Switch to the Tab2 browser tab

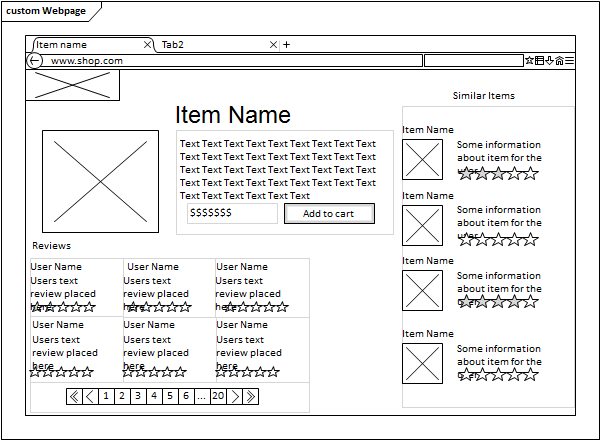point(200,45)
